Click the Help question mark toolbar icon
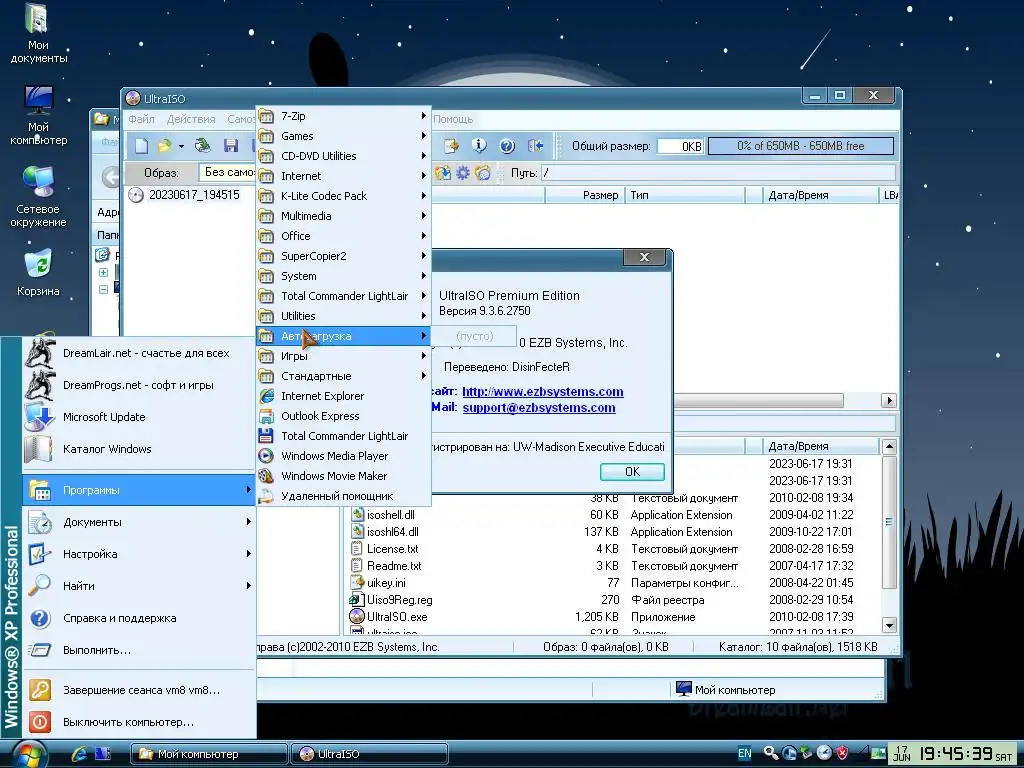Viewport: 1024px width, 768px height. click(x=507, y=146)
